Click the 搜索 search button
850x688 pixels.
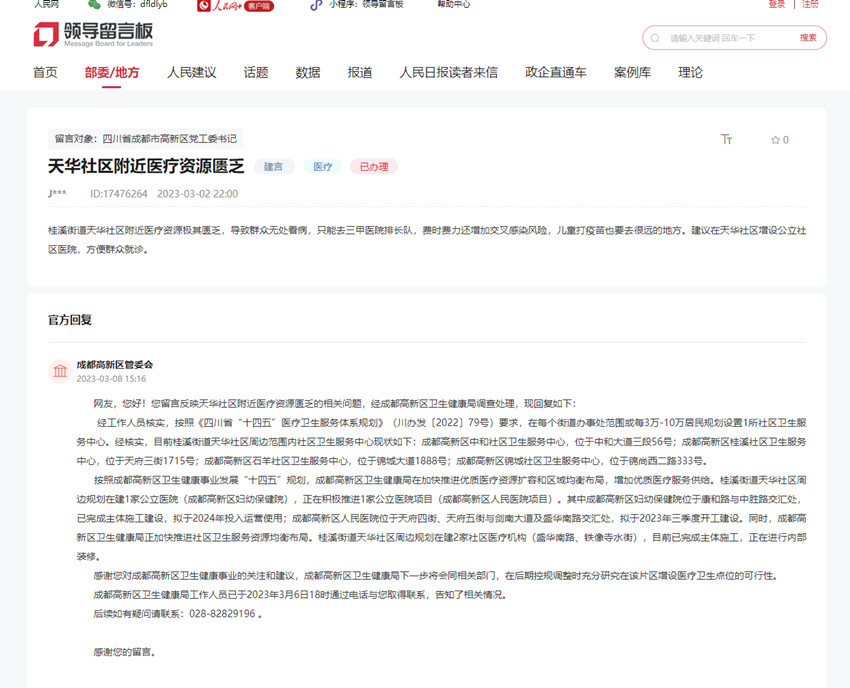click(808, 38)
